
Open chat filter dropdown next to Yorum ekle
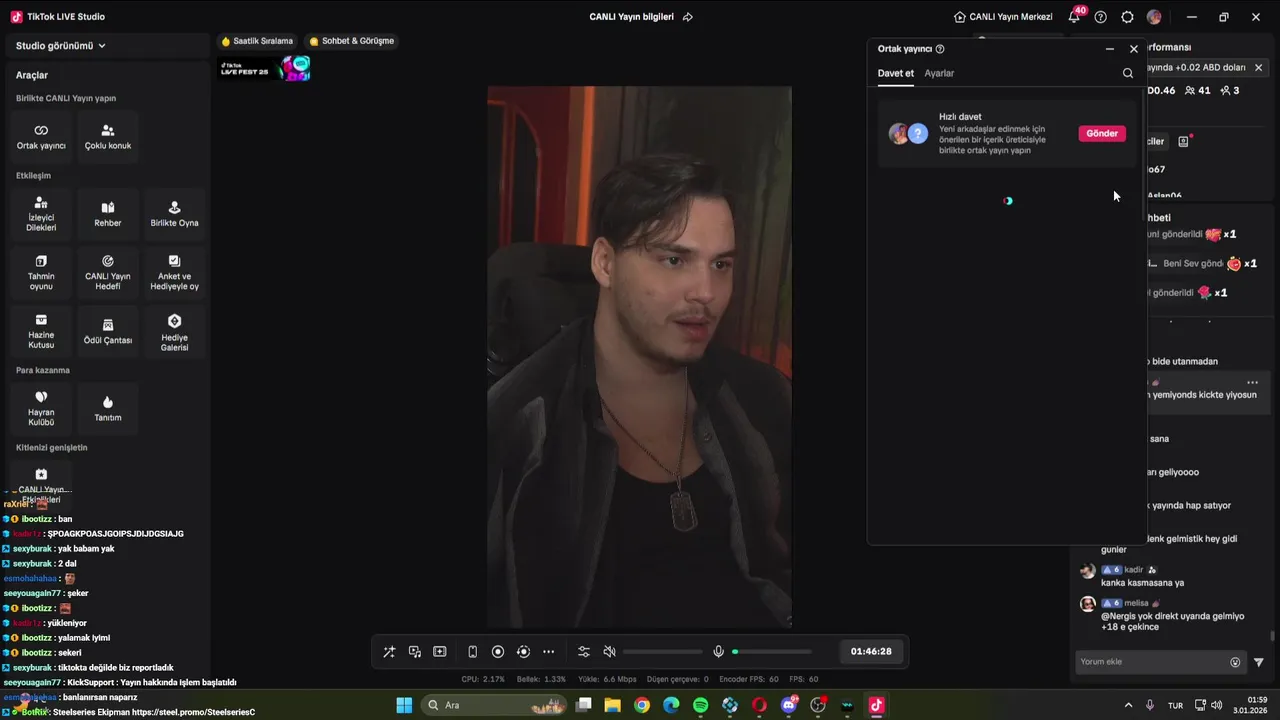click(1259, 662)
